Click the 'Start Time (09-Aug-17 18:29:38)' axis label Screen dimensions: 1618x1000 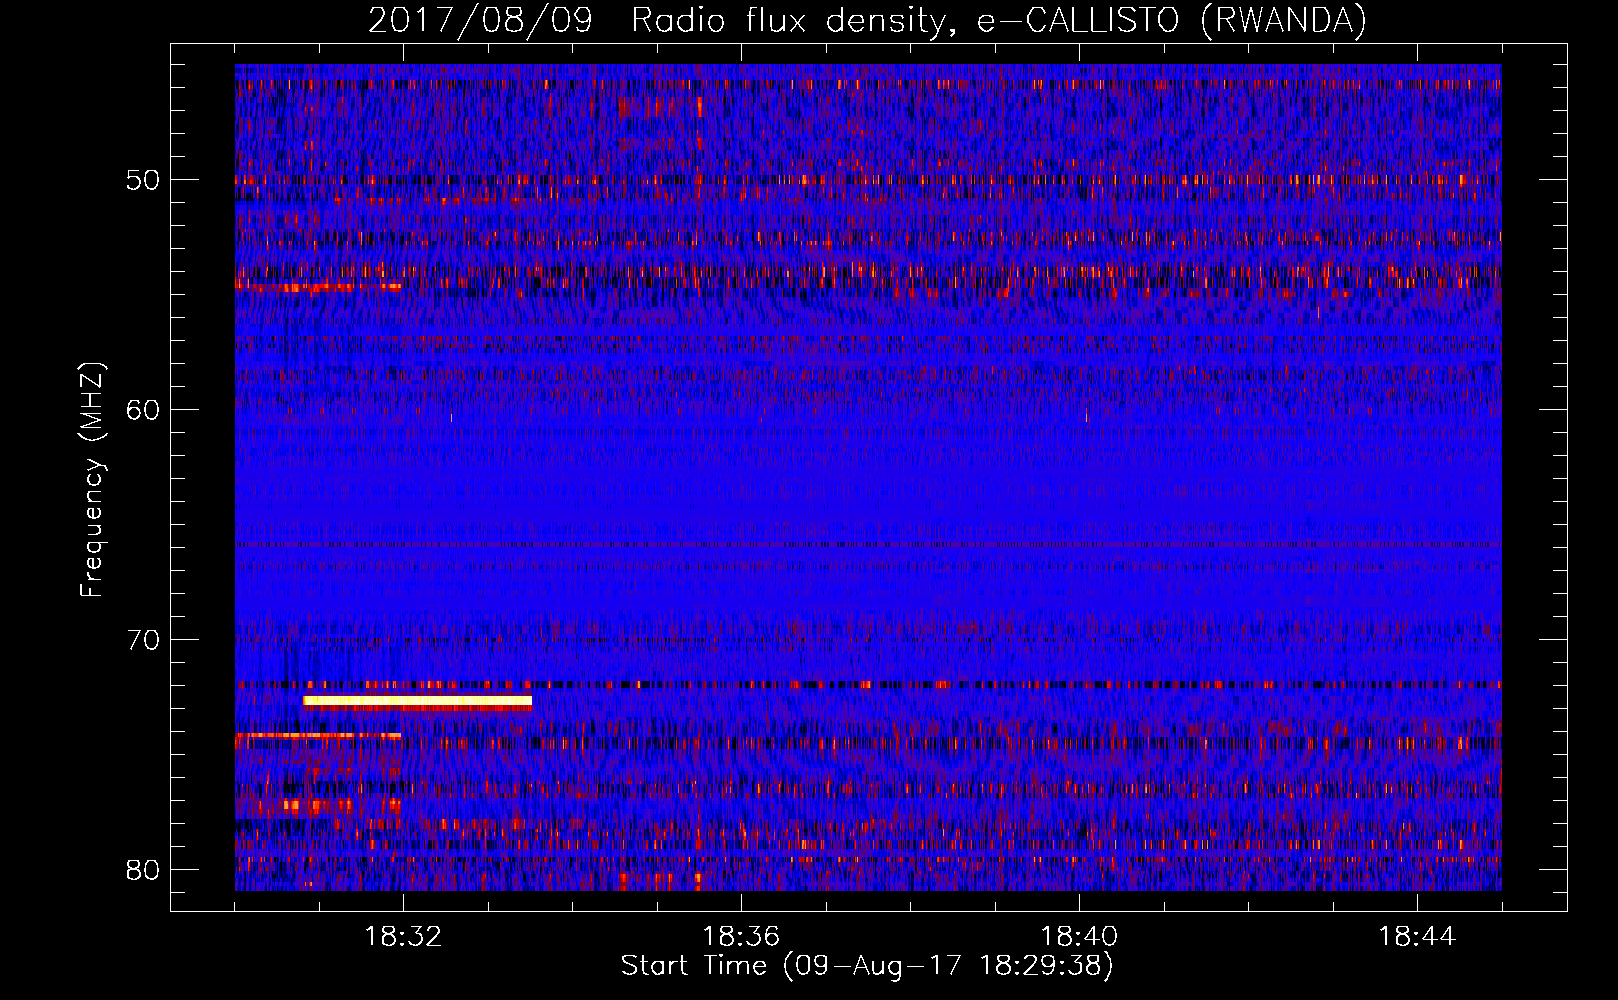[x=867, y=966]
